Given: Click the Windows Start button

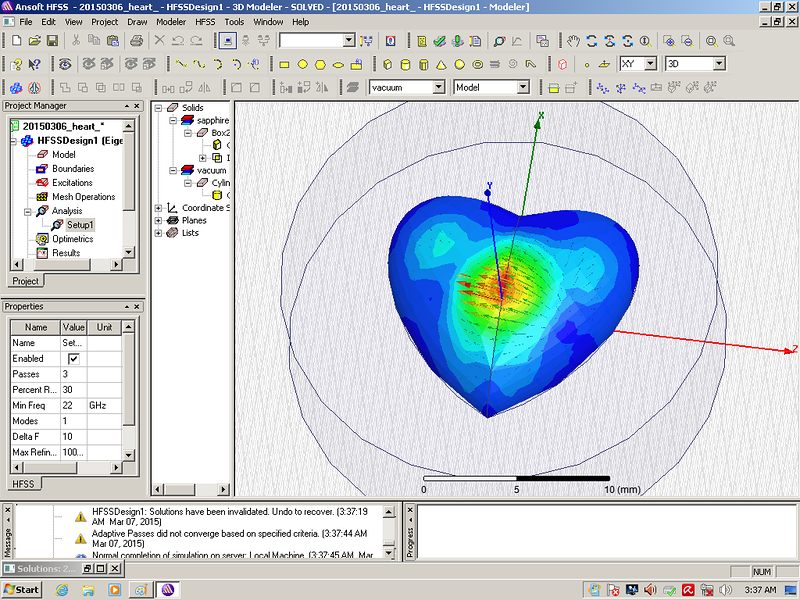Looking at the screenshot, I should click(x=21, y=589).
